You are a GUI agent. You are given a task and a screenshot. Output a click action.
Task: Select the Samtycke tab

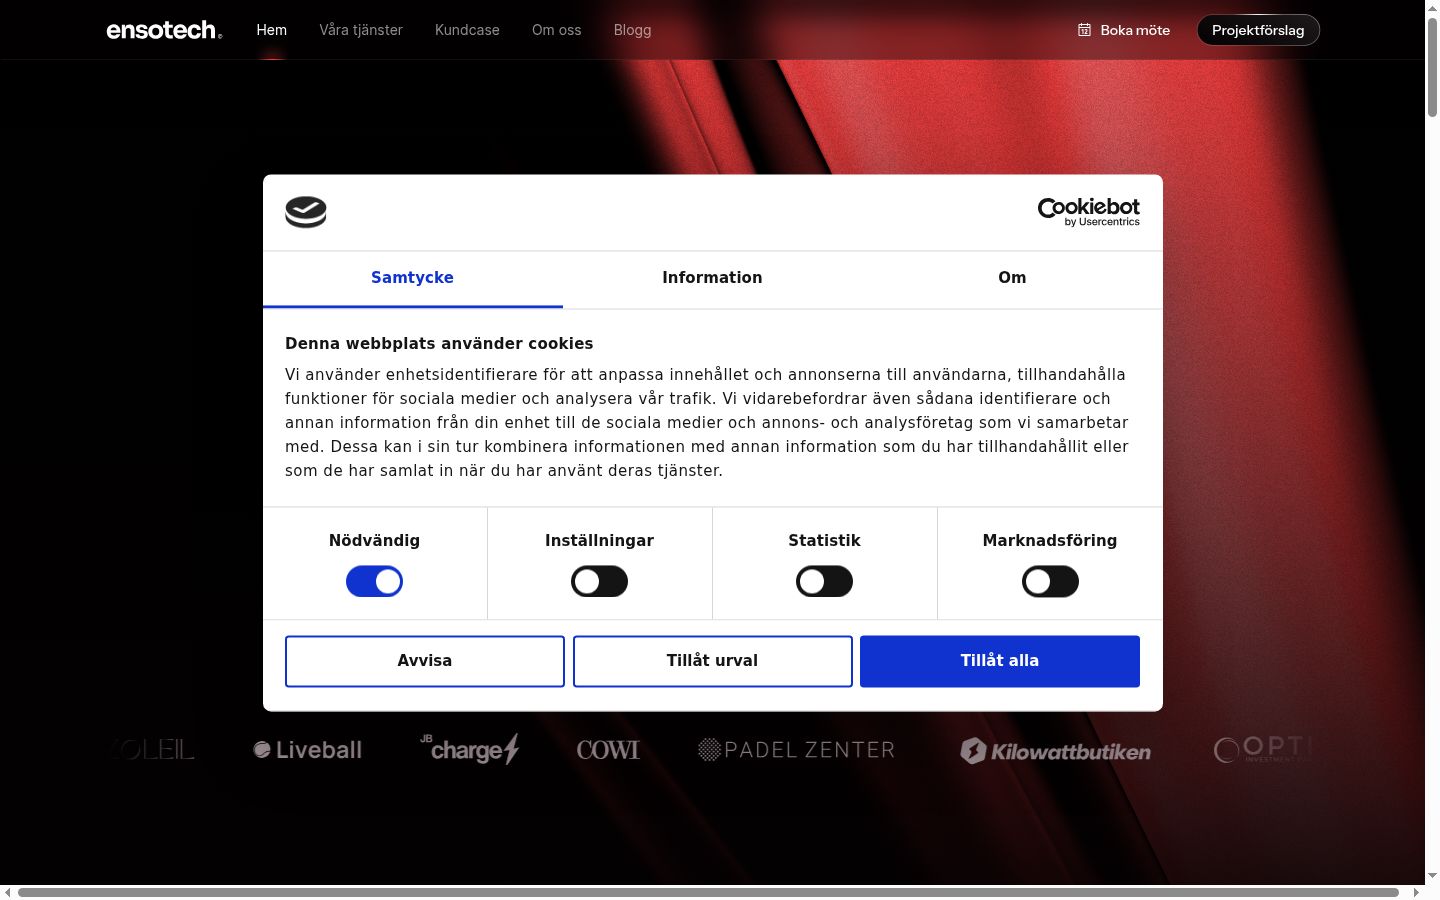[412, 278]
